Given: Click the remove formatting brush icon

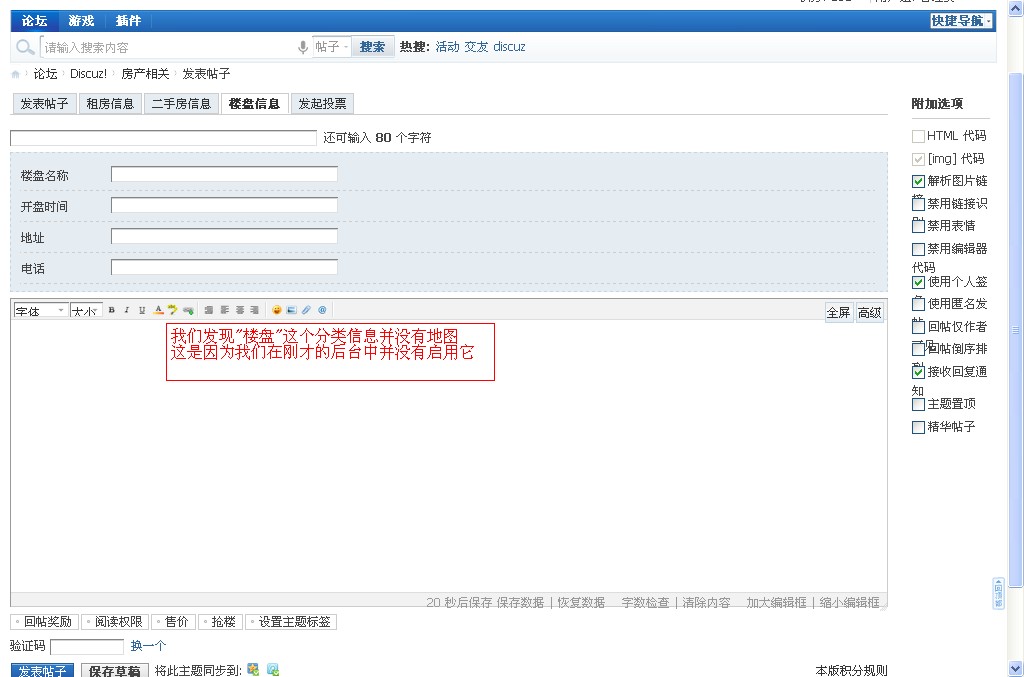Looking at the screenshot, I should tap(172, 310).
